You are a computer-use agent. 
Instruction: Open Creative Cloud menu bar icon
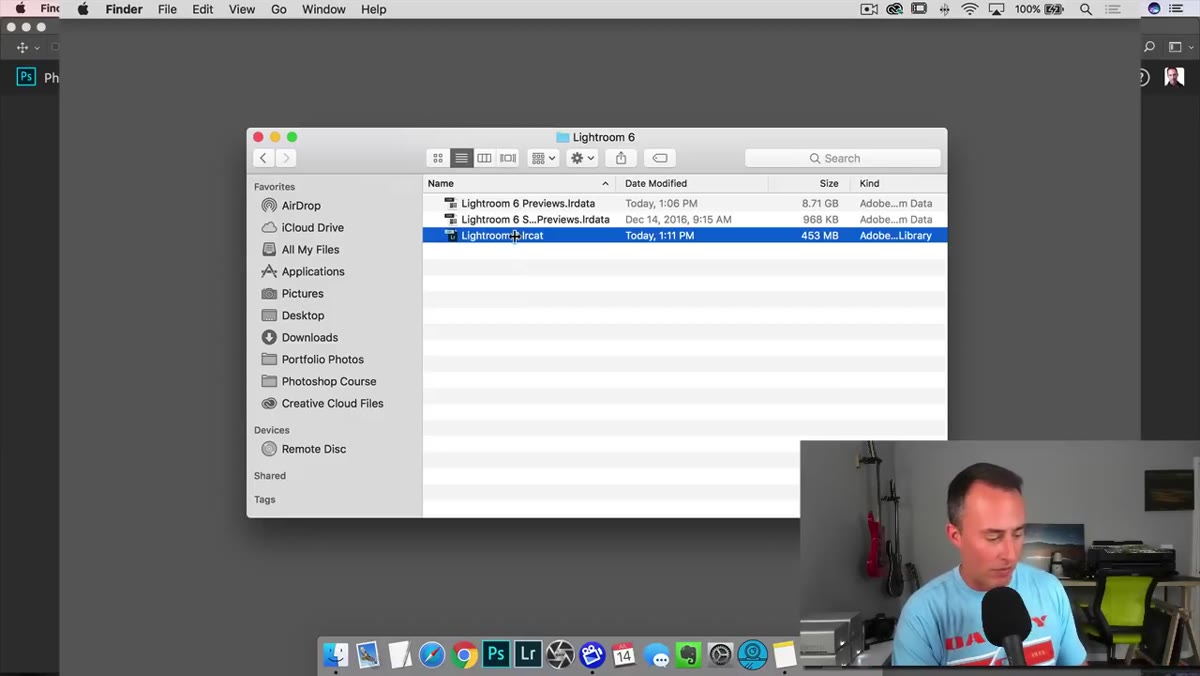895,9
